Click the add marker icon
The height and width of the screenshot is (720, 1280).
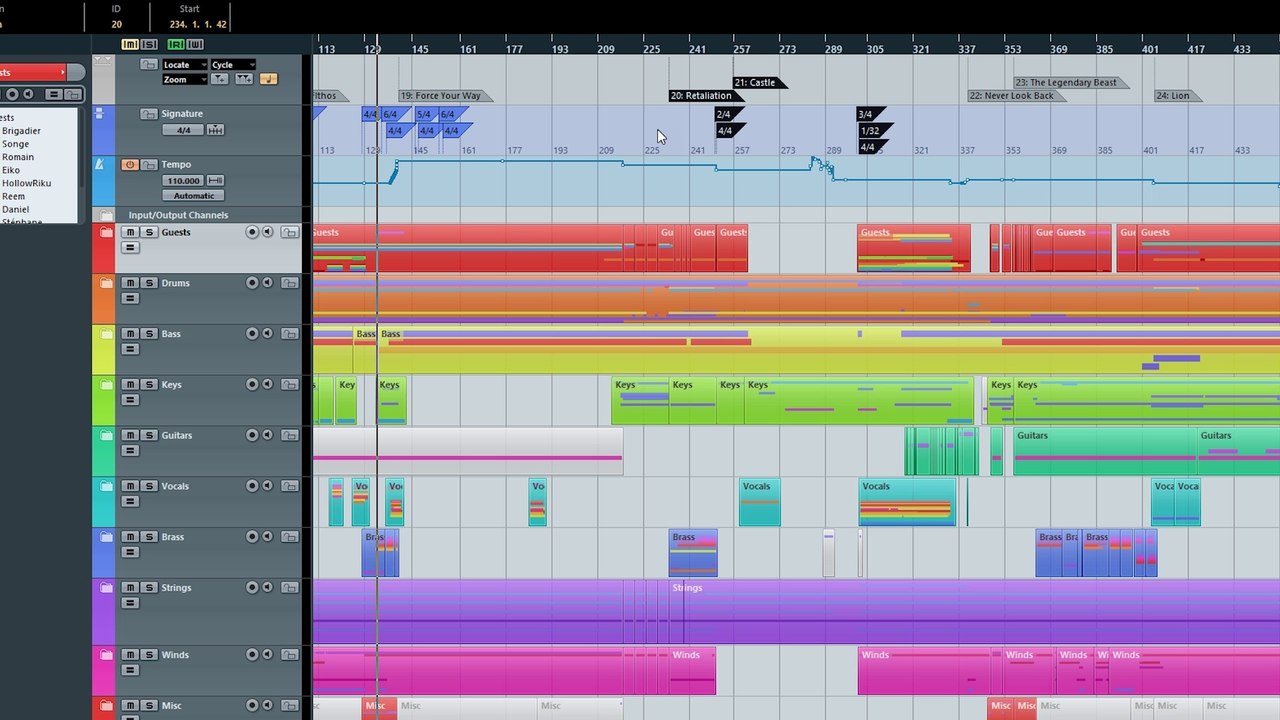(x=220, y=79)
